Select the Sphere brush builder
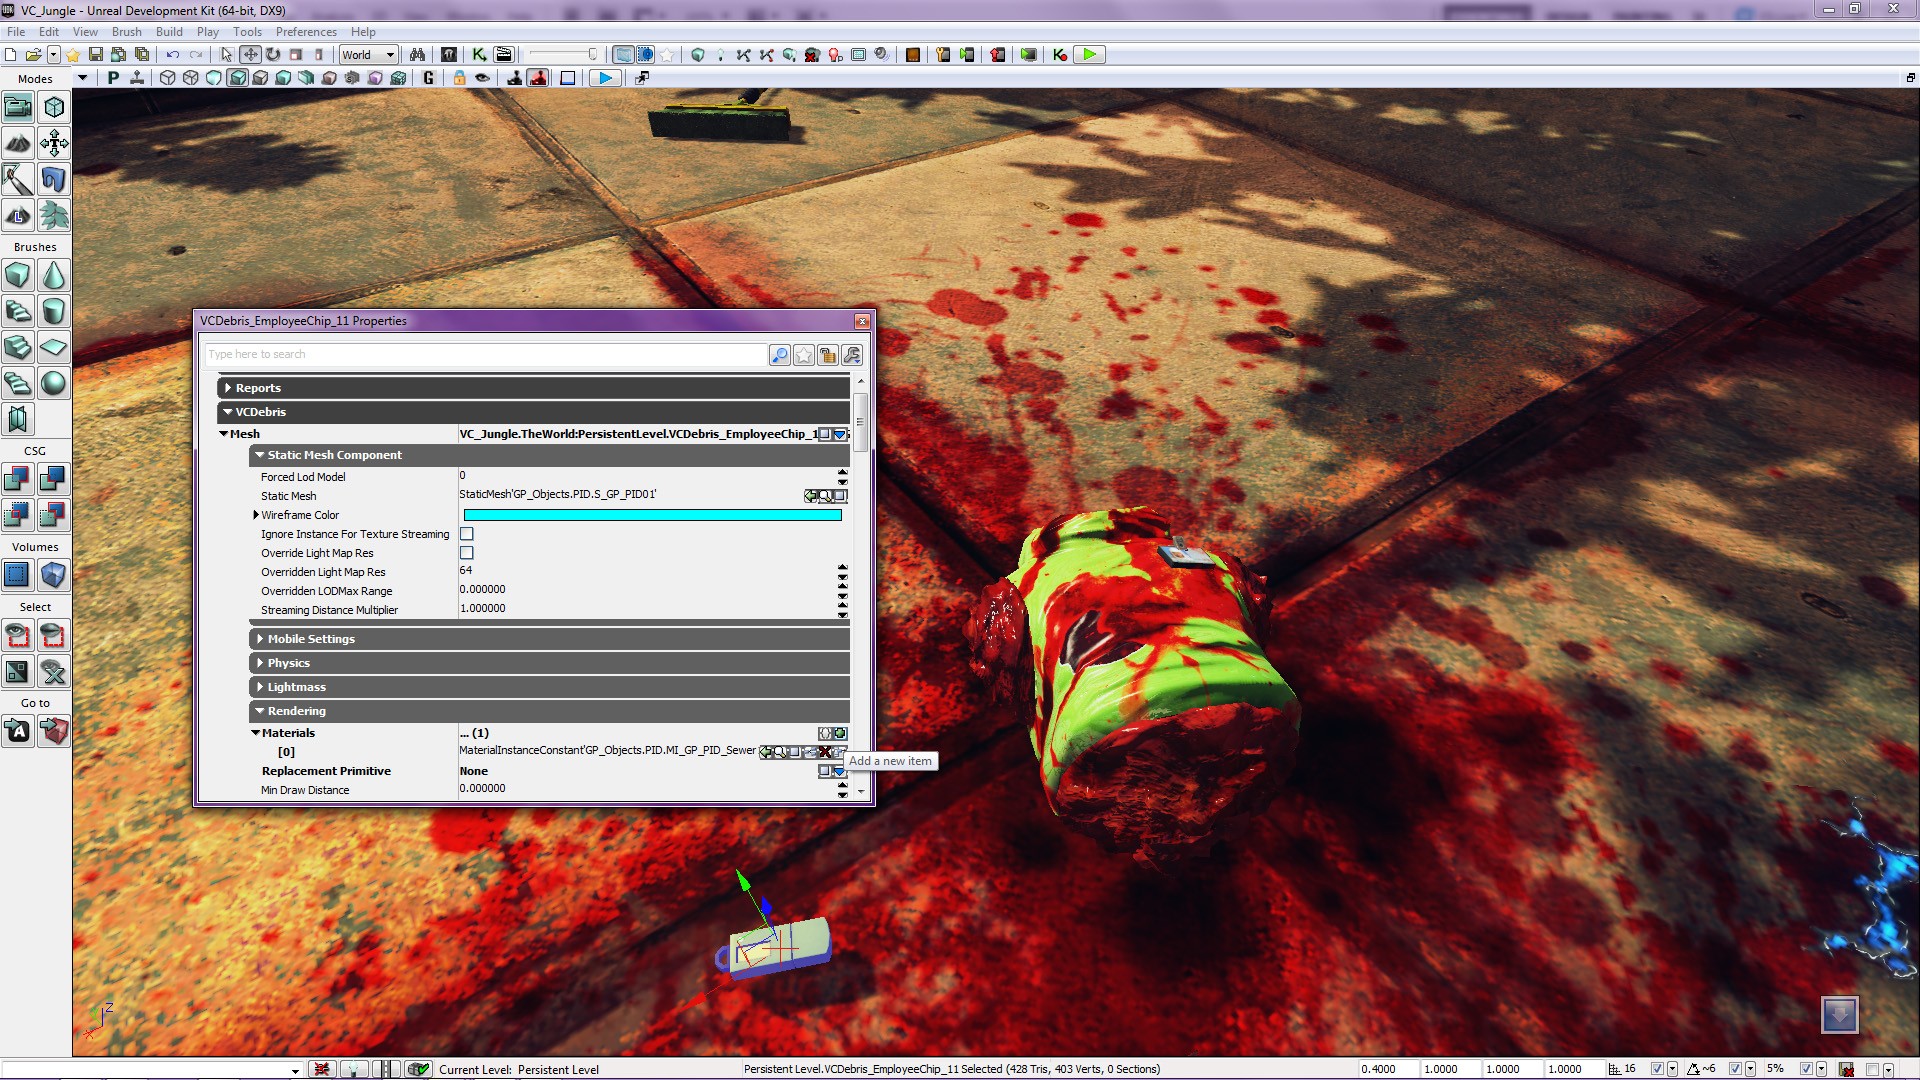Image resolution: width=1920 pixels, height=1080 pixels. click(54, 383)
